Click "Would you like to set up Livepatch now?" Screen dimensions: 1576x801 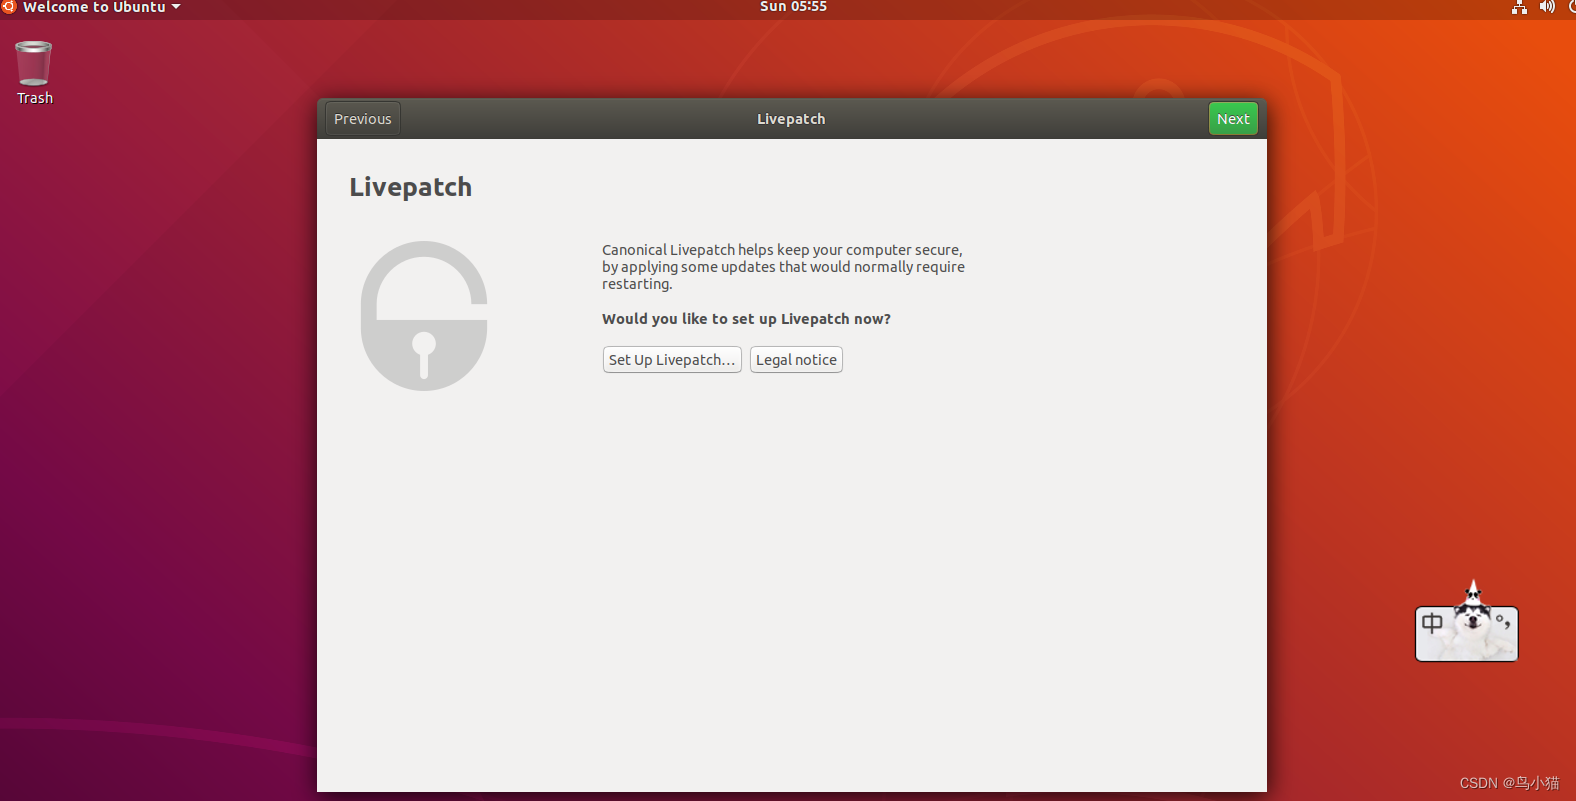(746, 319)
